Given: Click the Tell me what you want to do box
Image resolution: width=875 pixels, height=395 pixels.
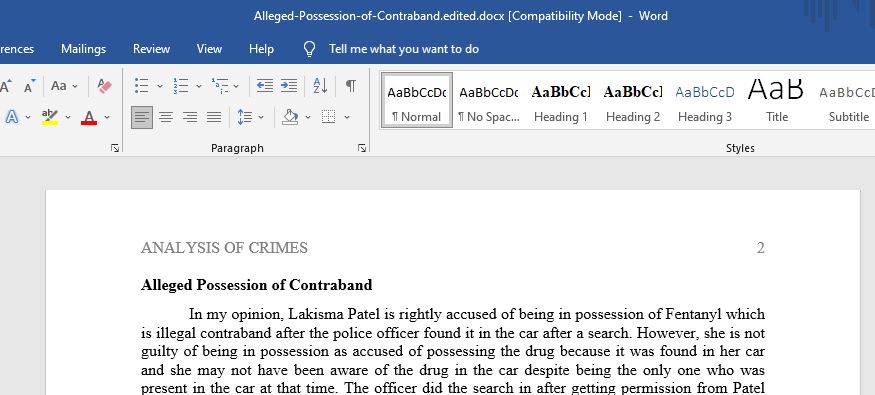Looking at the screenshot, I should coord(403,49).
